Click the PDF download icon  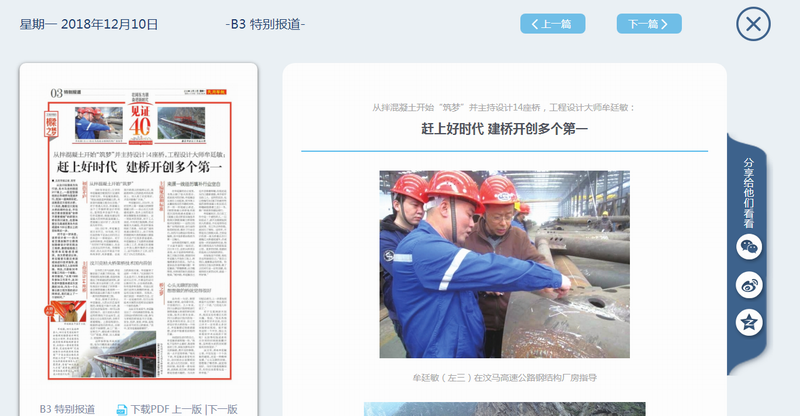(x=122, y=409)
